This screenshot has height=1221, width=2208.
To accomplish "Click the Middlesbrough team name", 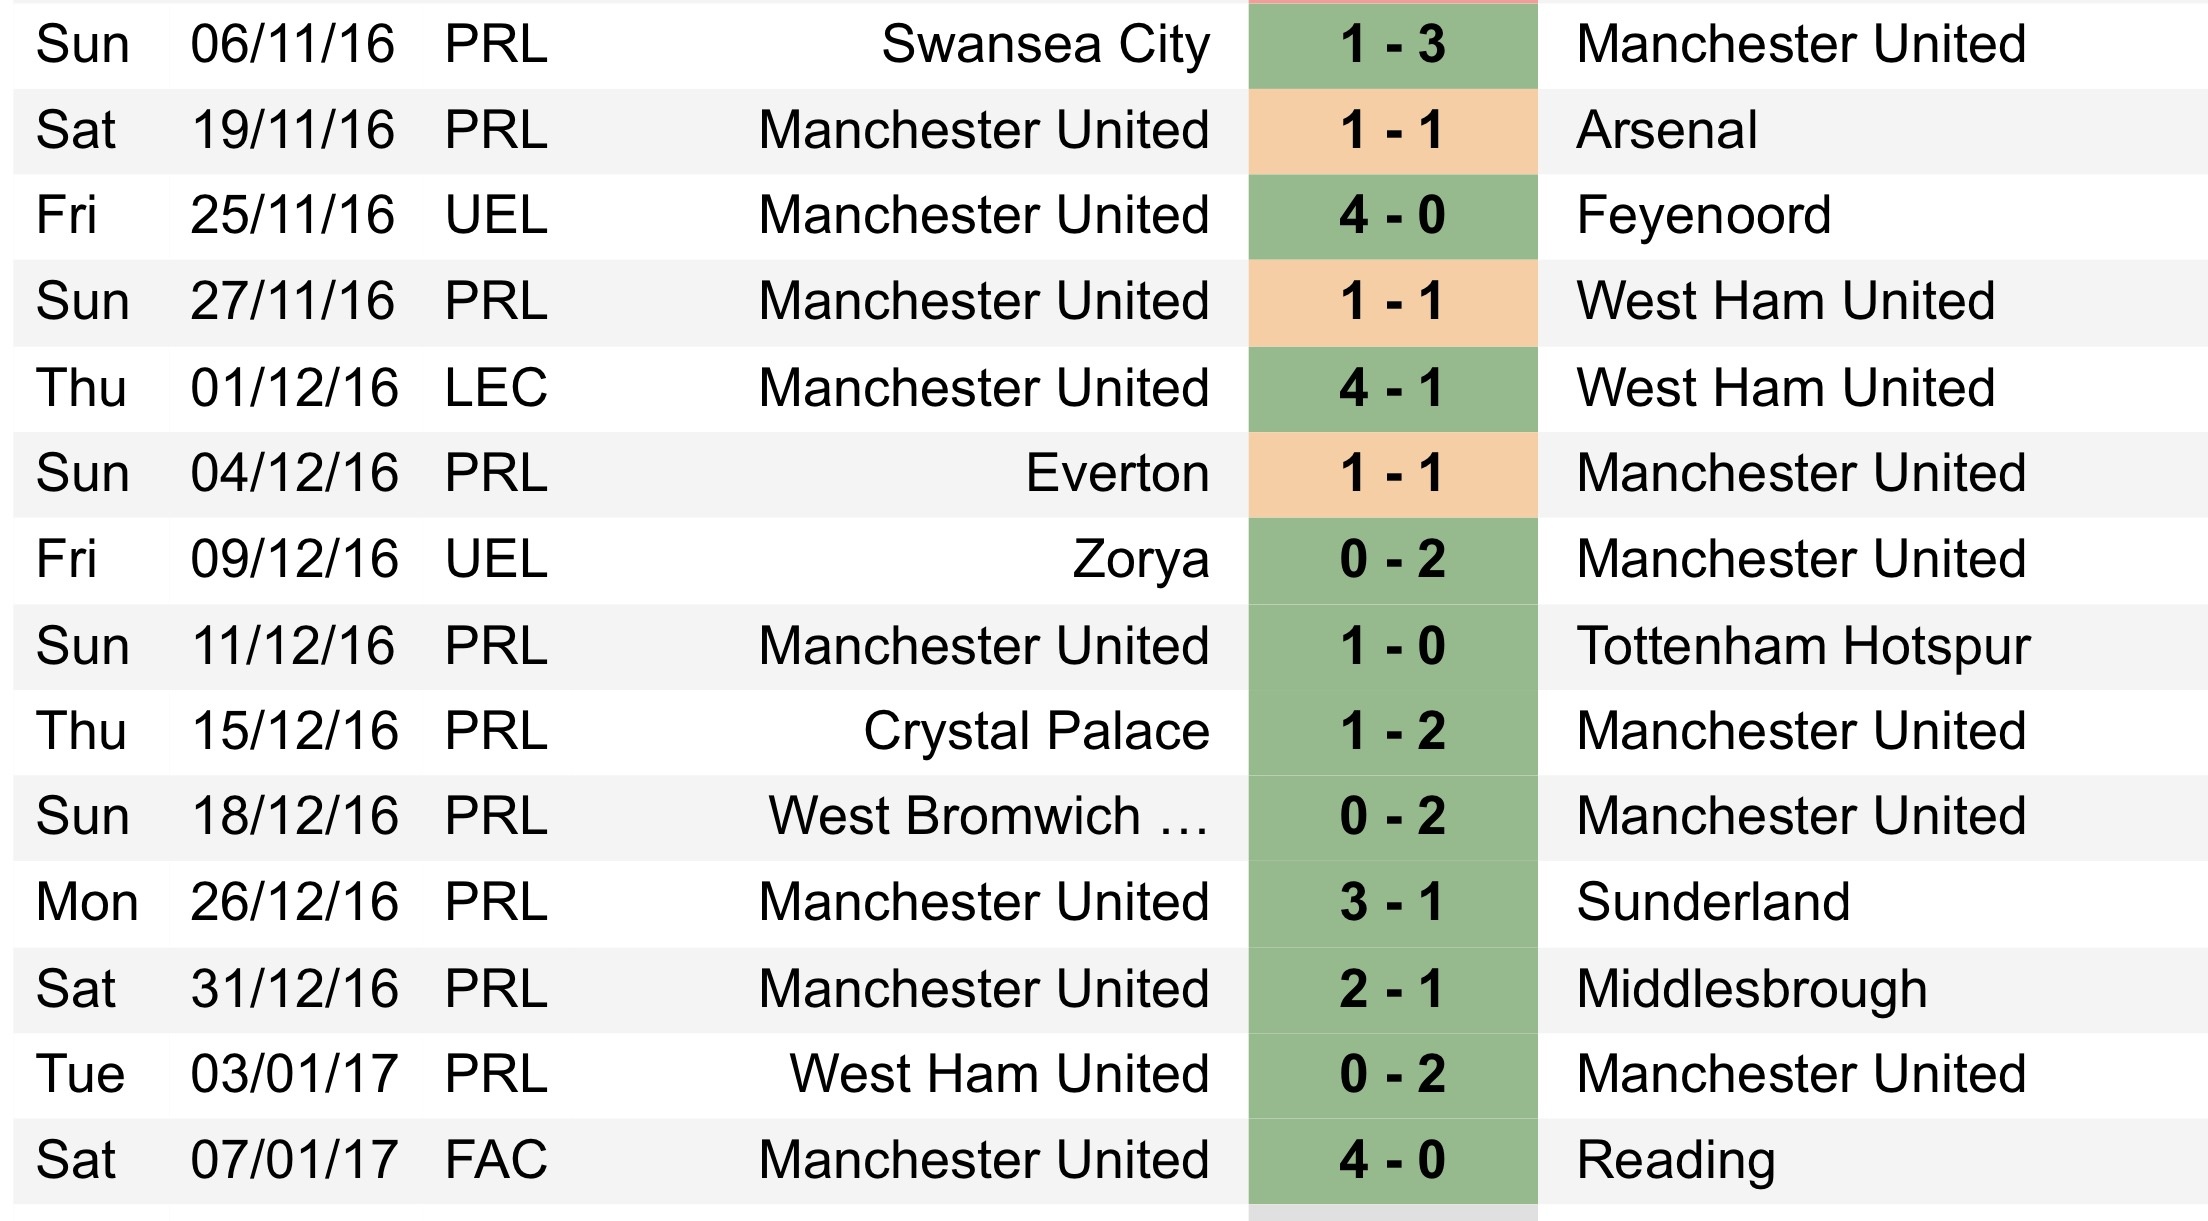I will [1751, 990].
